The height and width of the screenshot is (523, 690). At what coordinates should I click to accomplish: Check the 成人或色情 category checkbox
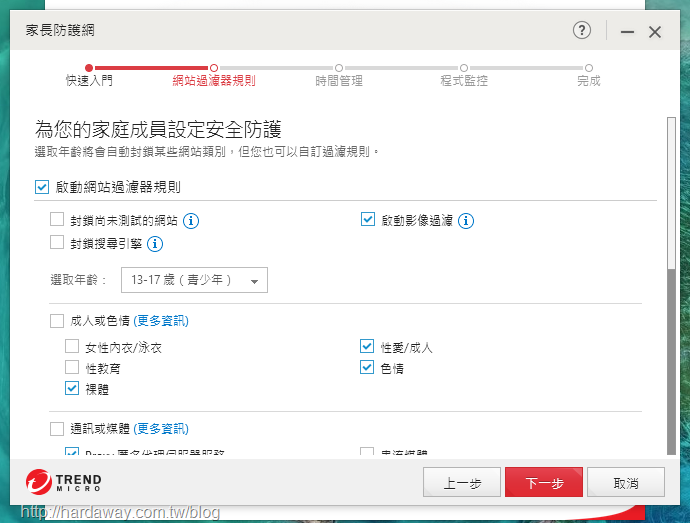pyautogui.click(x=57, y=321)
